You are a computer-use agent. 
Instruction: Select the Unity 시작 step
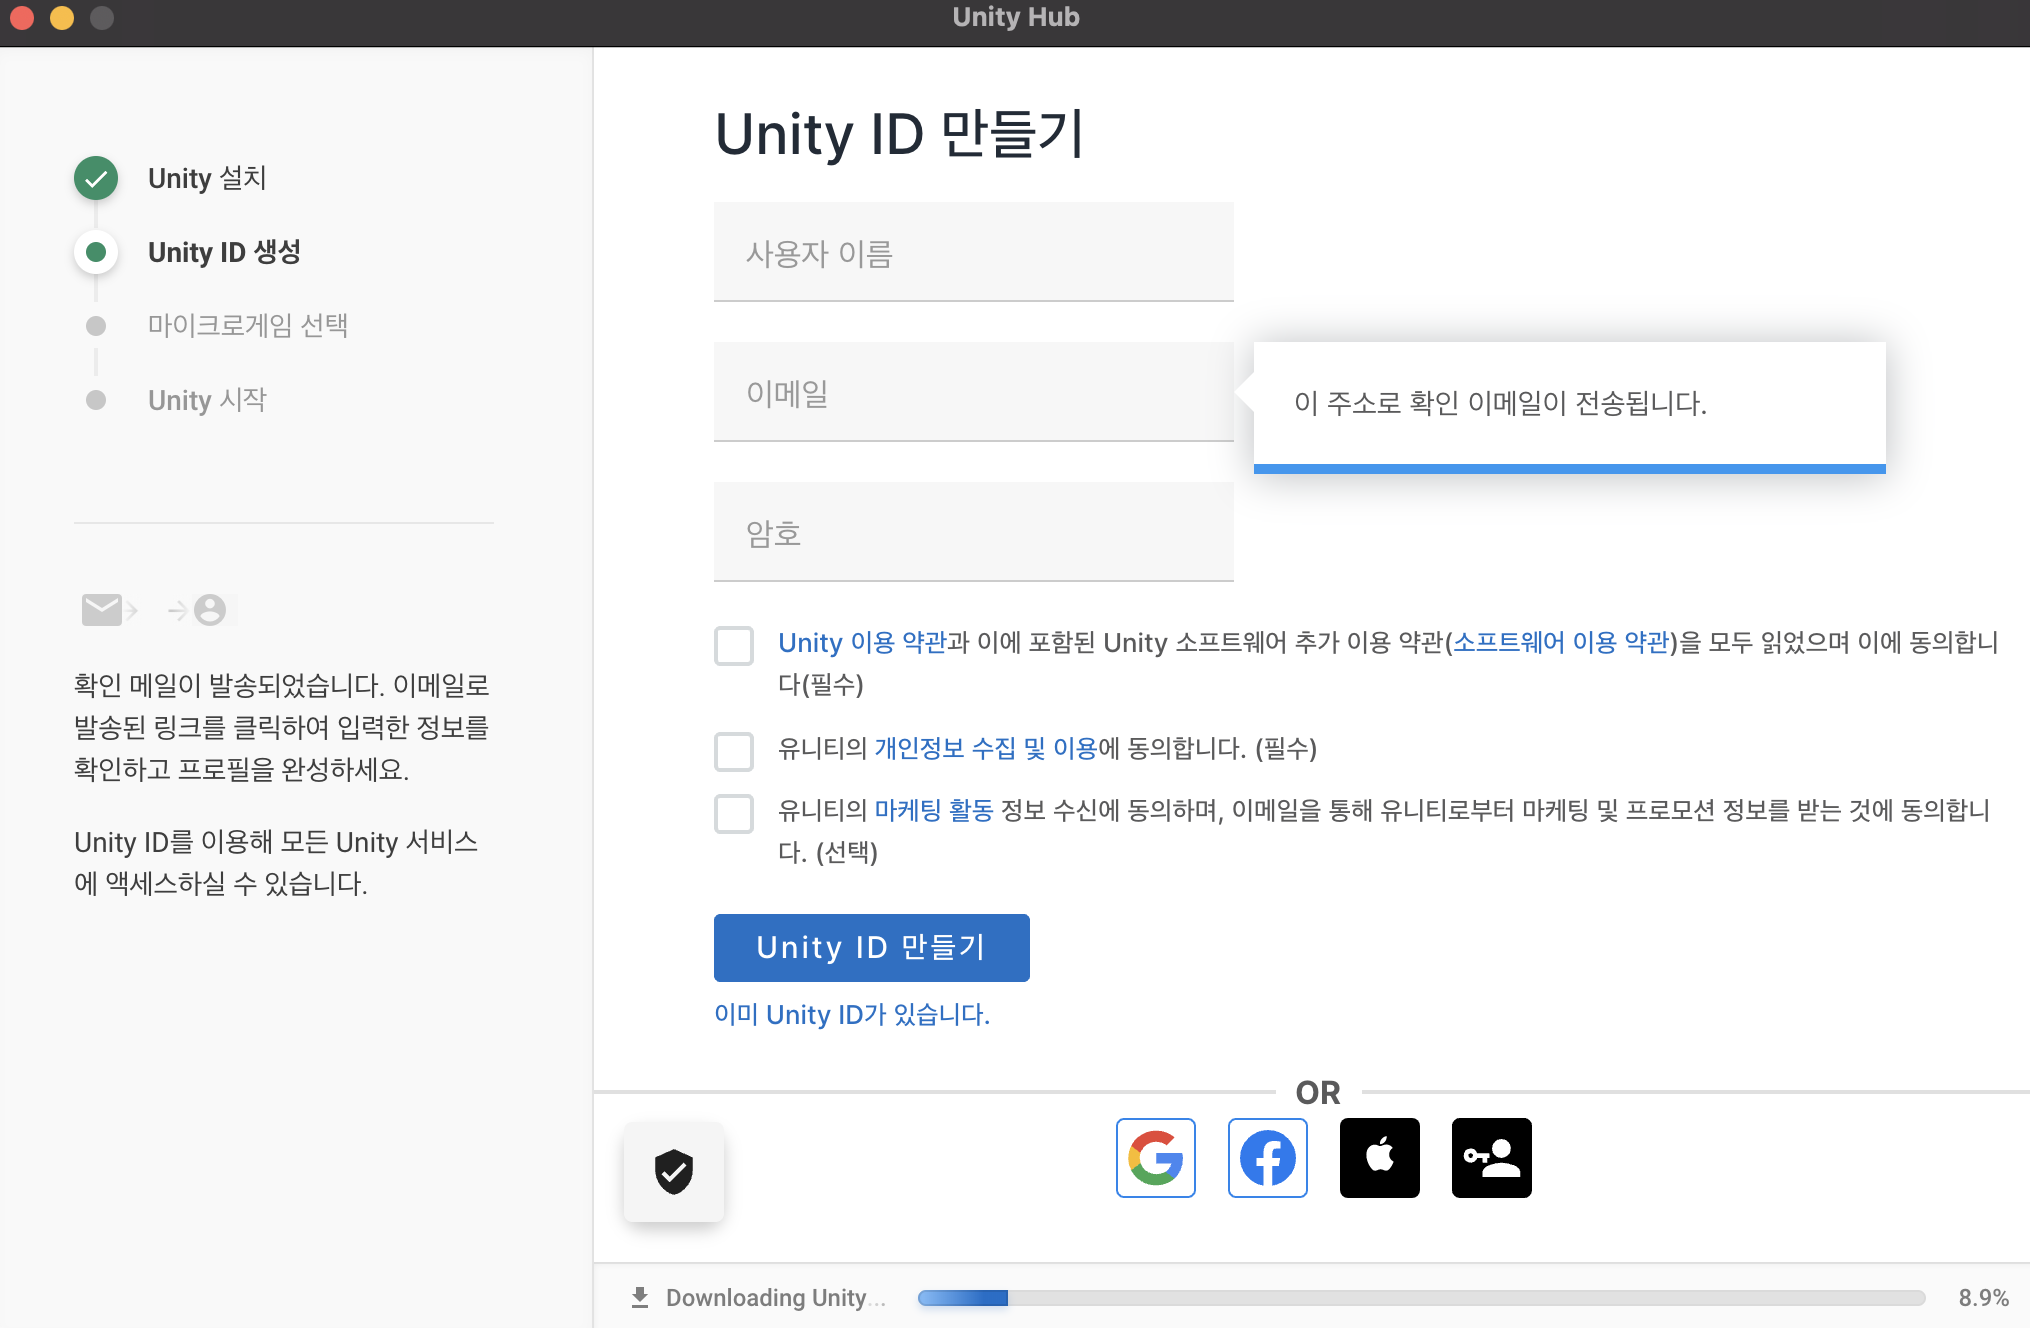pyautogui.click(x=207, y=400)
